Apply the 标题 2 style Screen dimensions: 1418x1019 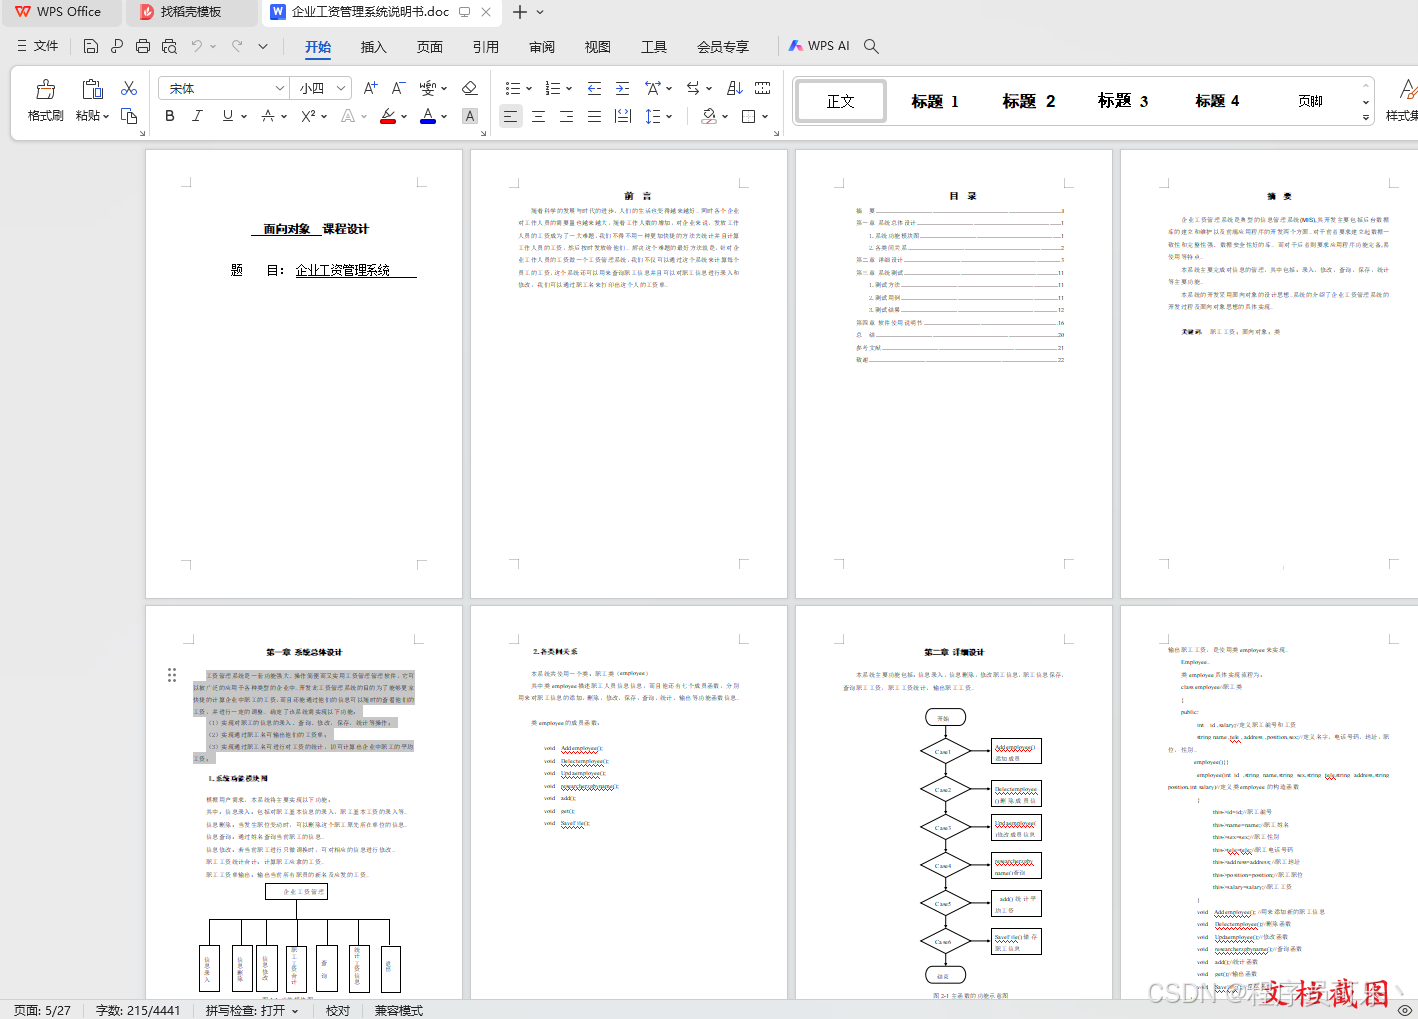click(x=1029, y=101)
